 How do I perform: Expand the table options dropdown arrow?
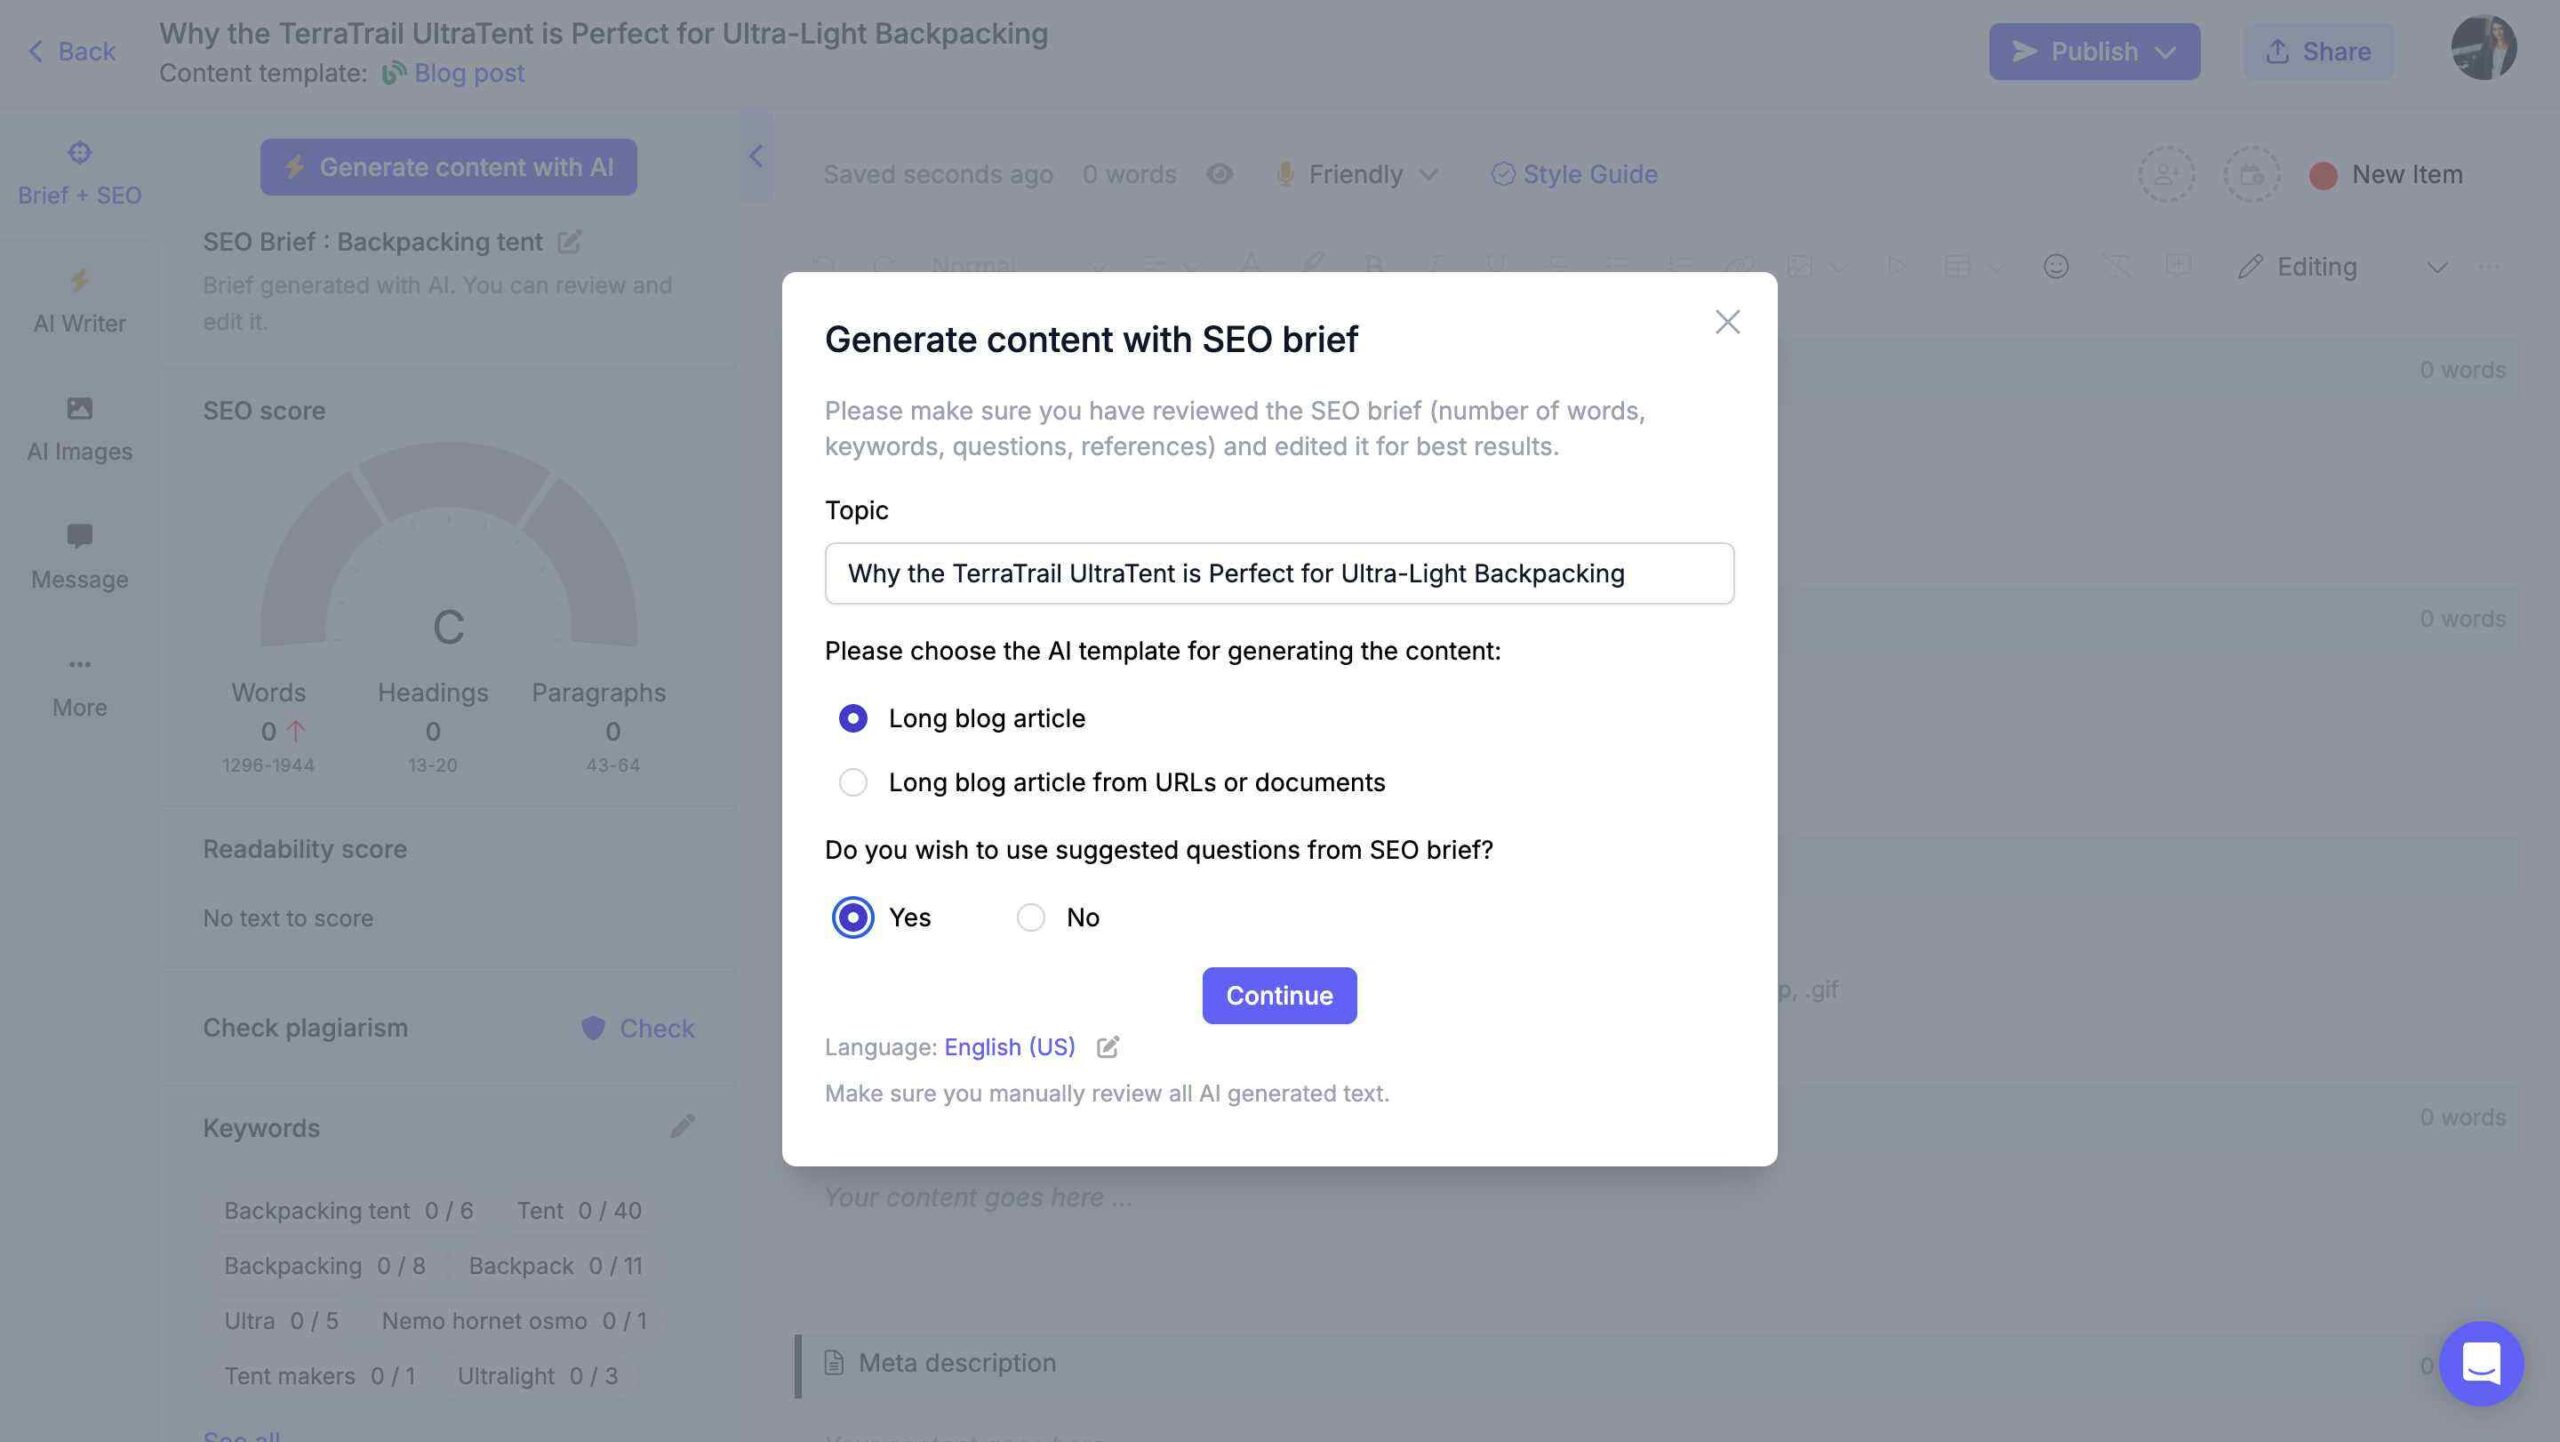(1995, 267)
